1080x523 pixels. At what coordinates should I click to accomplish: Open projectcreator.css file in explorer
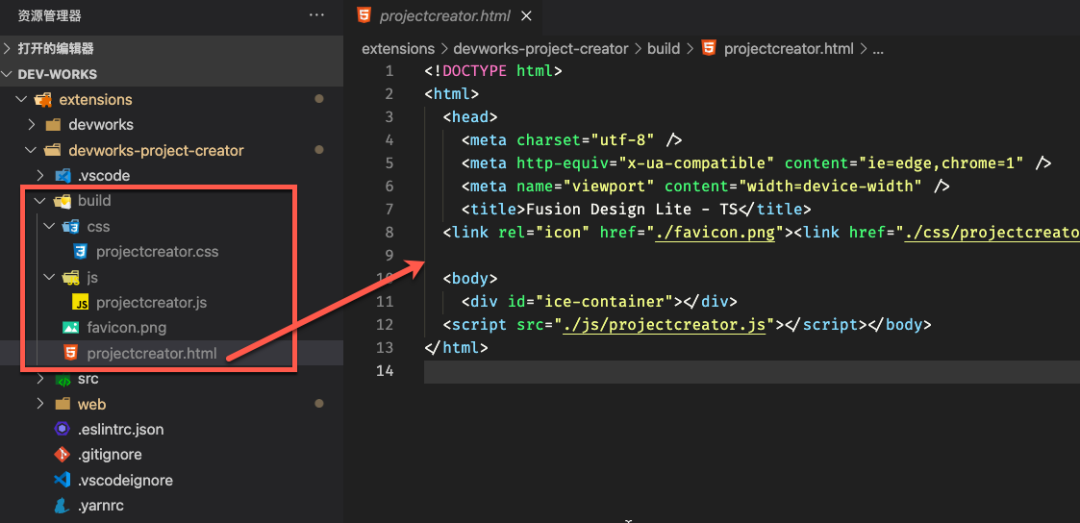(x=157, y=252)
